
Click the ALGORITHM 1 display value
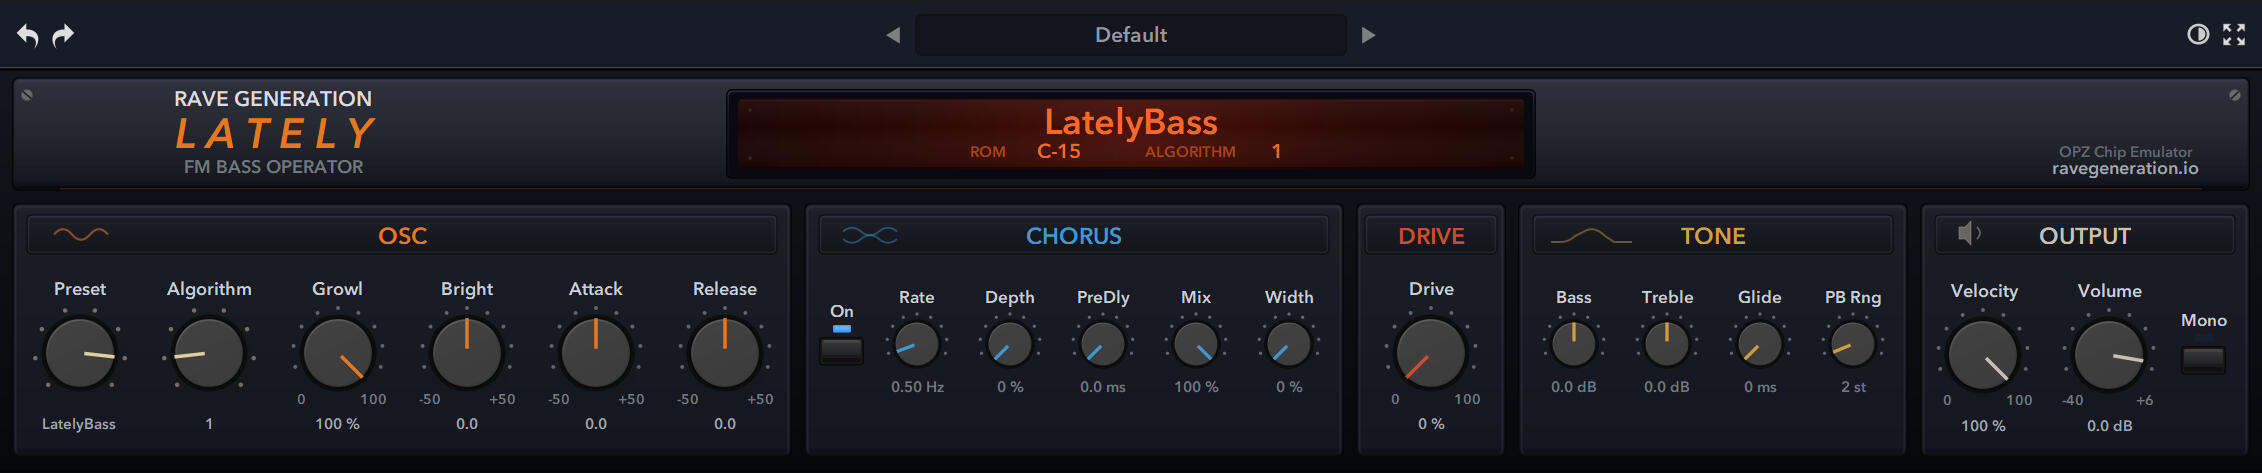(x=1276, y=151)
